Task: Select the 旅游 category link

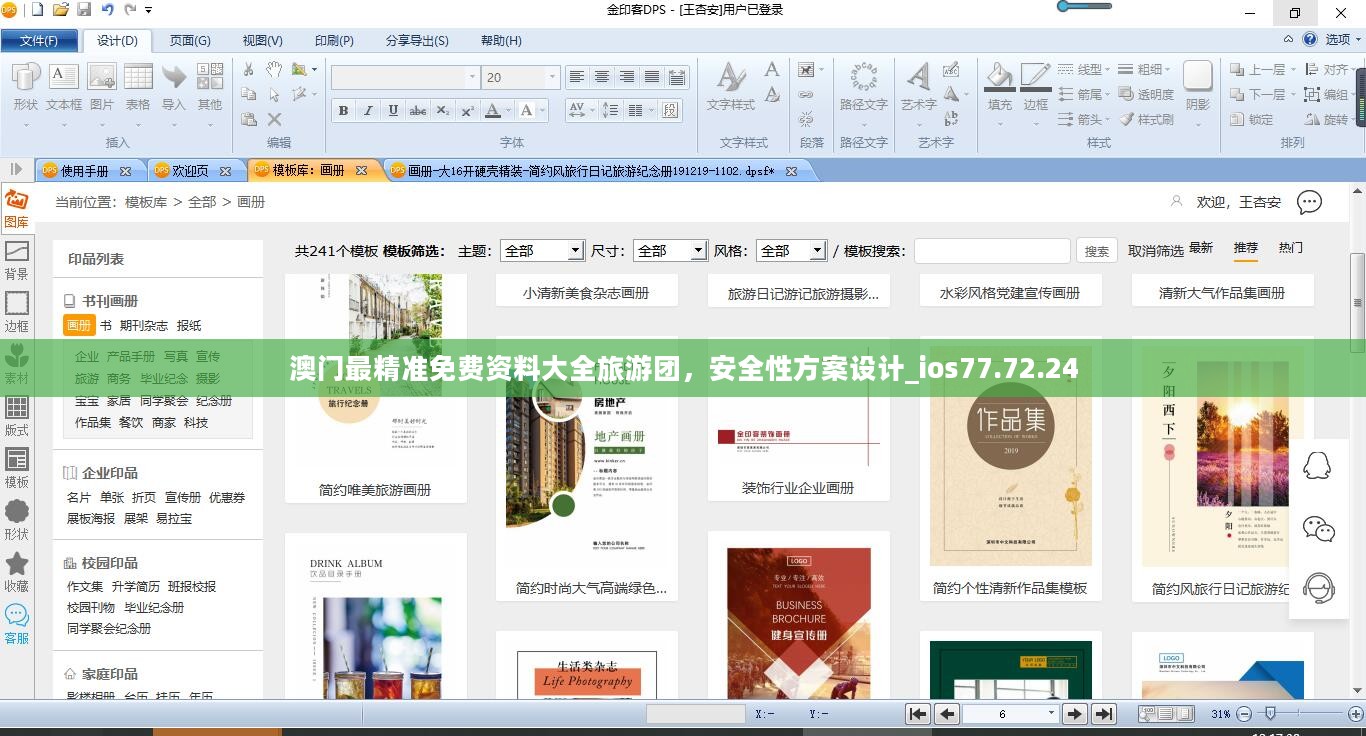Action: click(87, 379)
